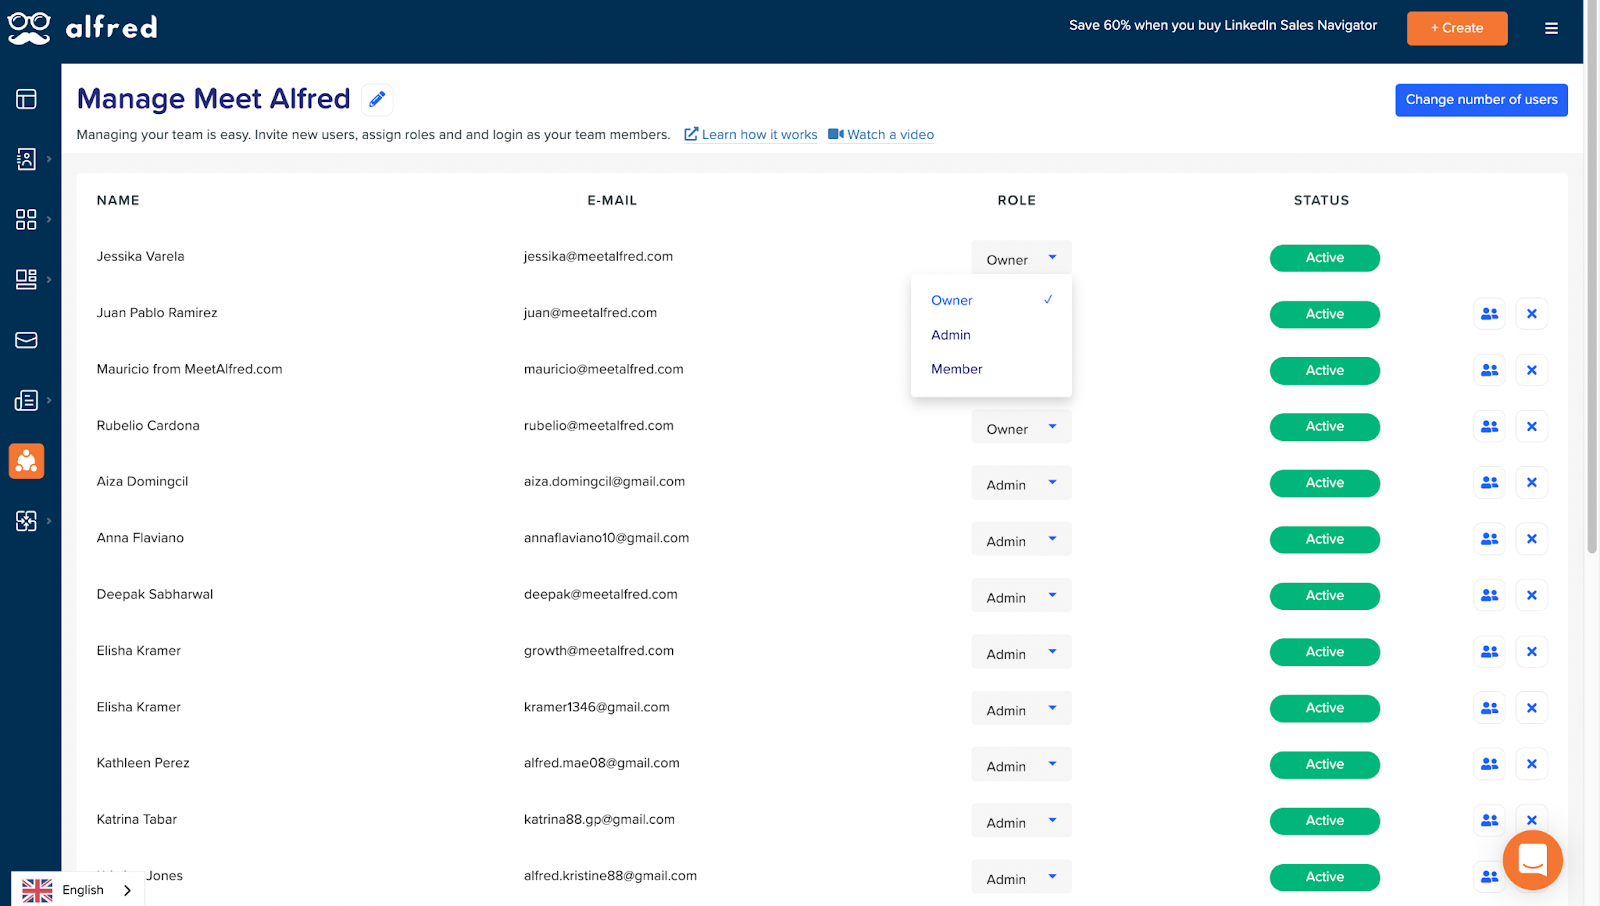Open integrations icon at sidebar bottom
Screen dimensions: 1600x906
pos(27,521)
